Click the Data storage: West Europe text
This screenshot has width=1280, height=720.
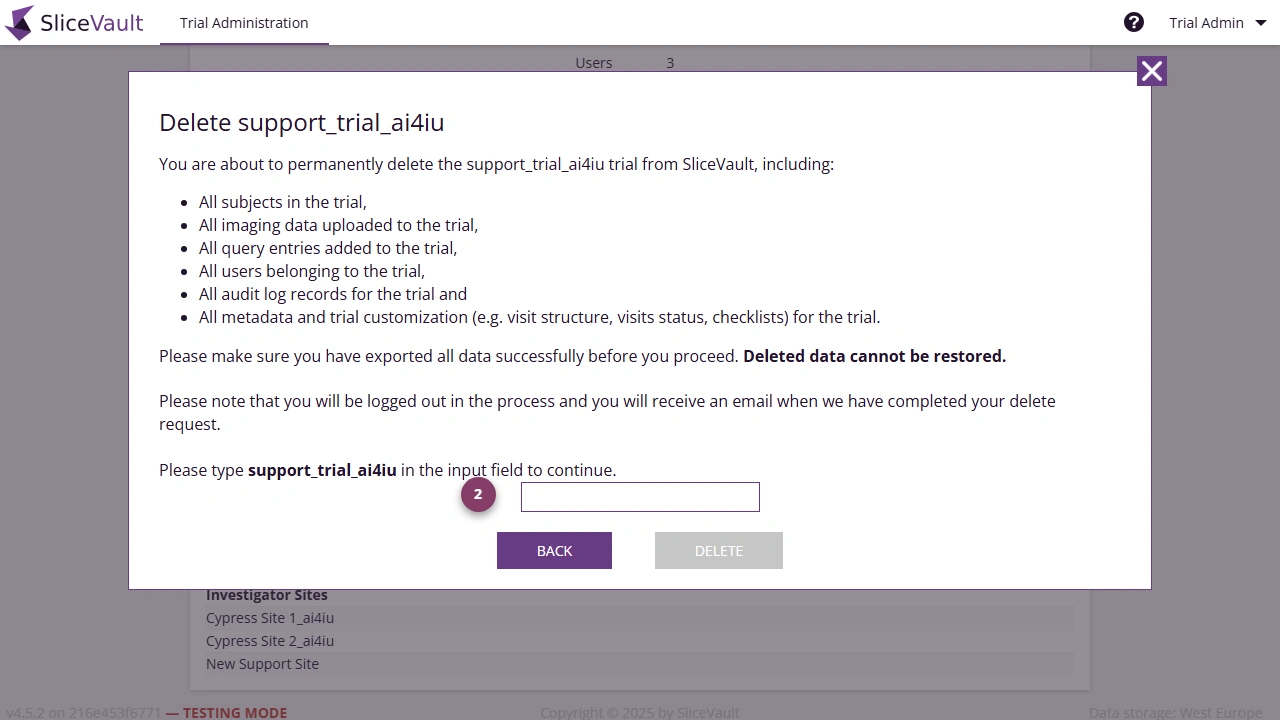[x=1175, y=713]
